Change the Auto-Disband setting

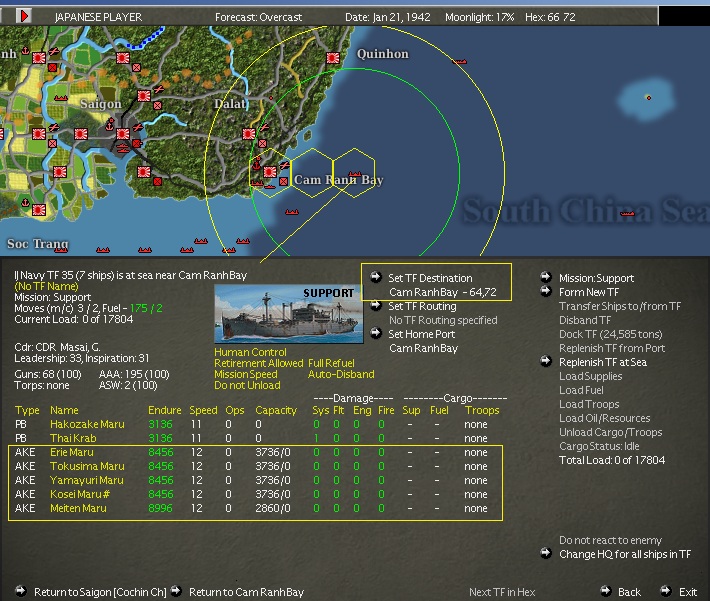click(341, 375)
